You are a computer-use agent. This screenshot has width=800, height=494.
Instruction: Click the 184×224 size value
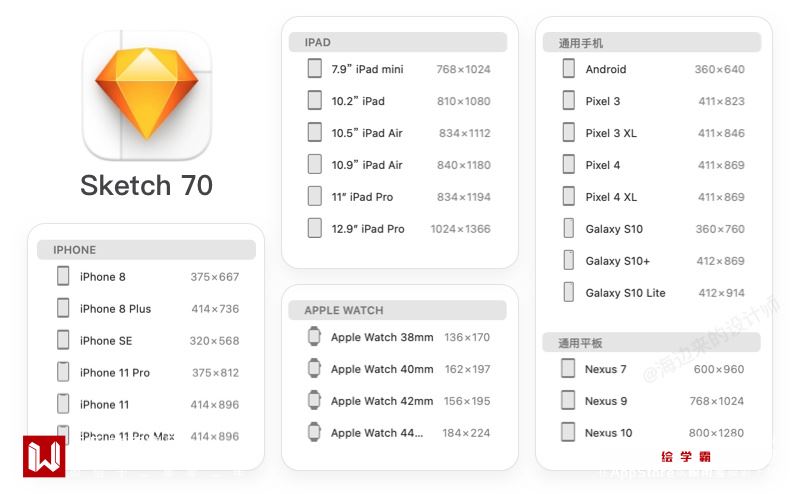[x=466, y=433]
